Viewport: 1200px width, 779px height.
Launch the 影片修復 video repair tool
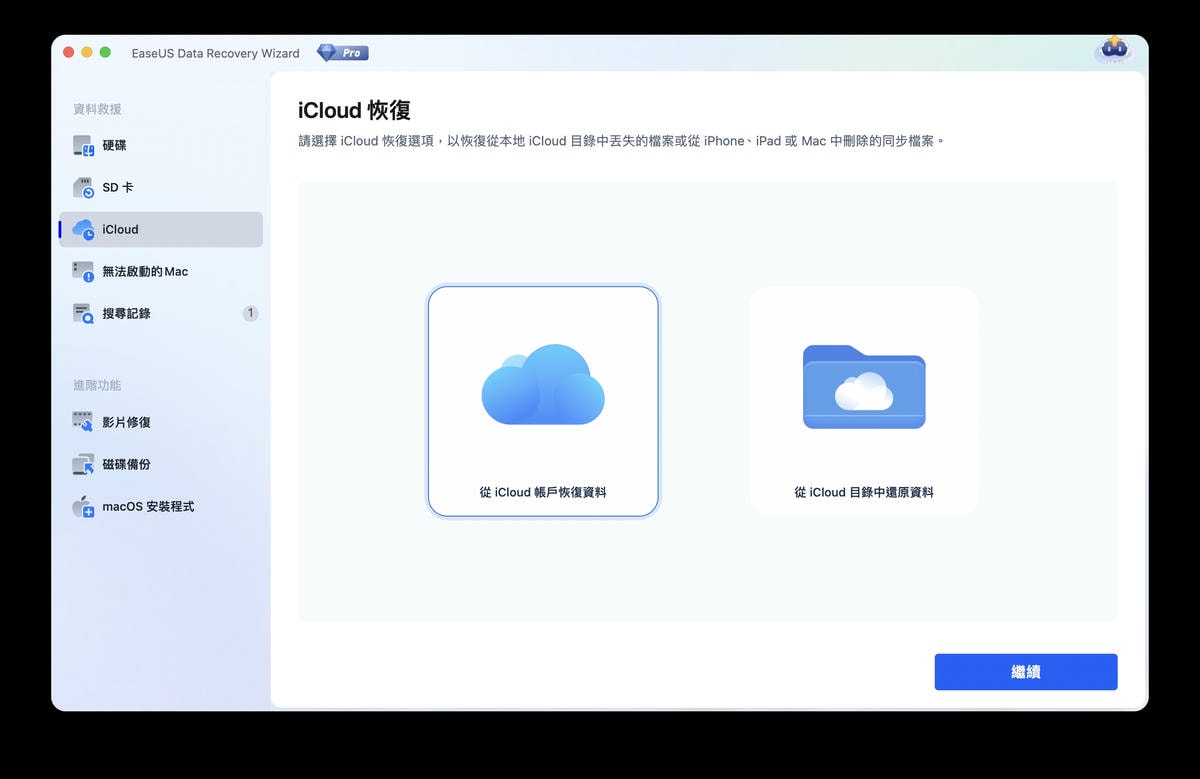coord(126,423)
